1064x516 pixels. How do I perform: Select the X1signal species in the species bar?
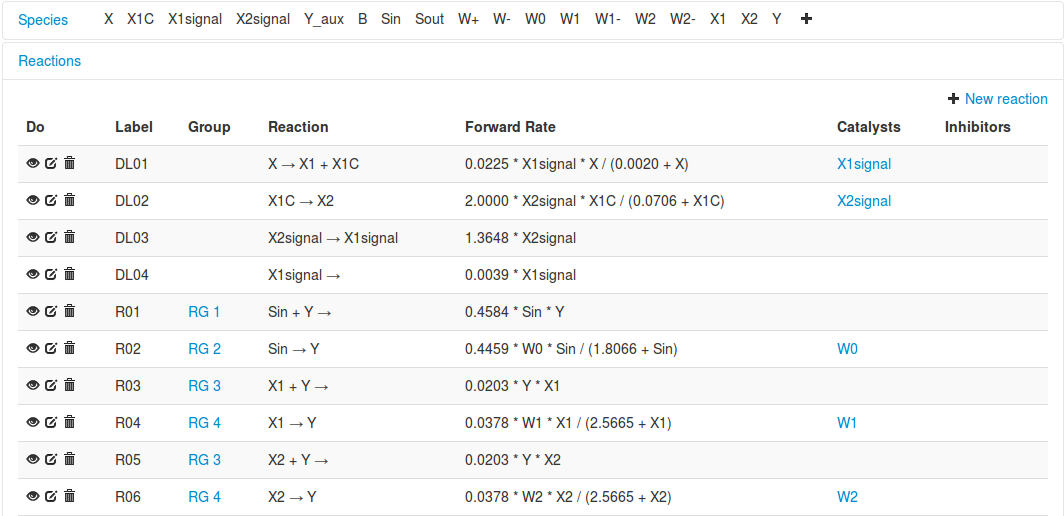coord(195,19)
